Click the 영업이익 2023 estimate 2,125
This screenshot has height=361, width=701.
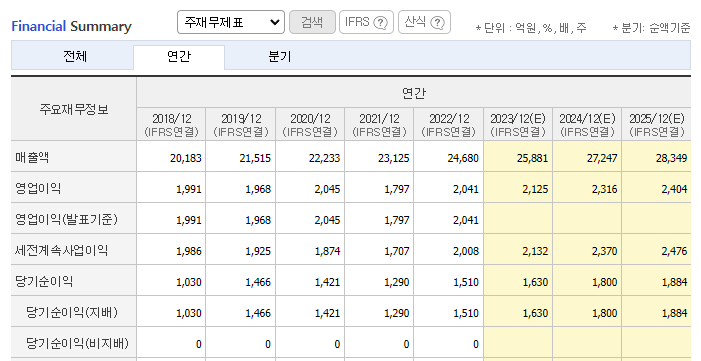pyautogui.click(x=535, y=189)
